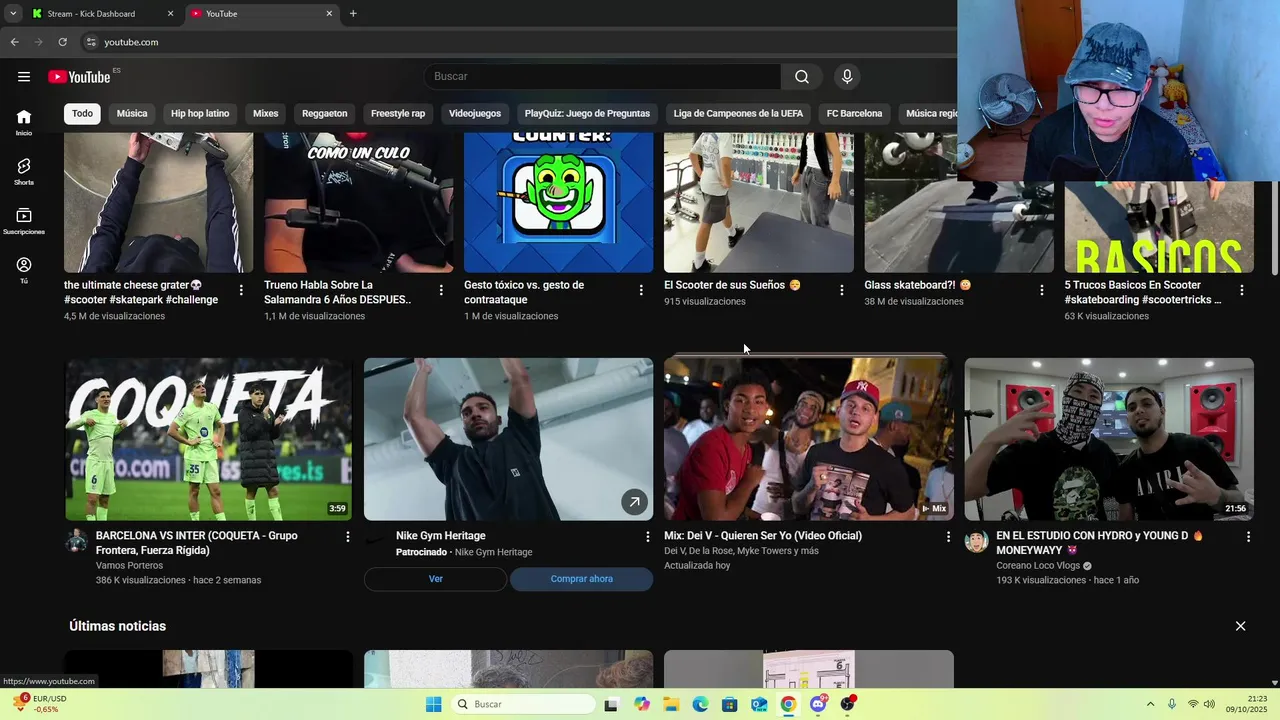Open options for Trueno Habla short
This screenshot has height=720, width=1280.
pos(441,290)
